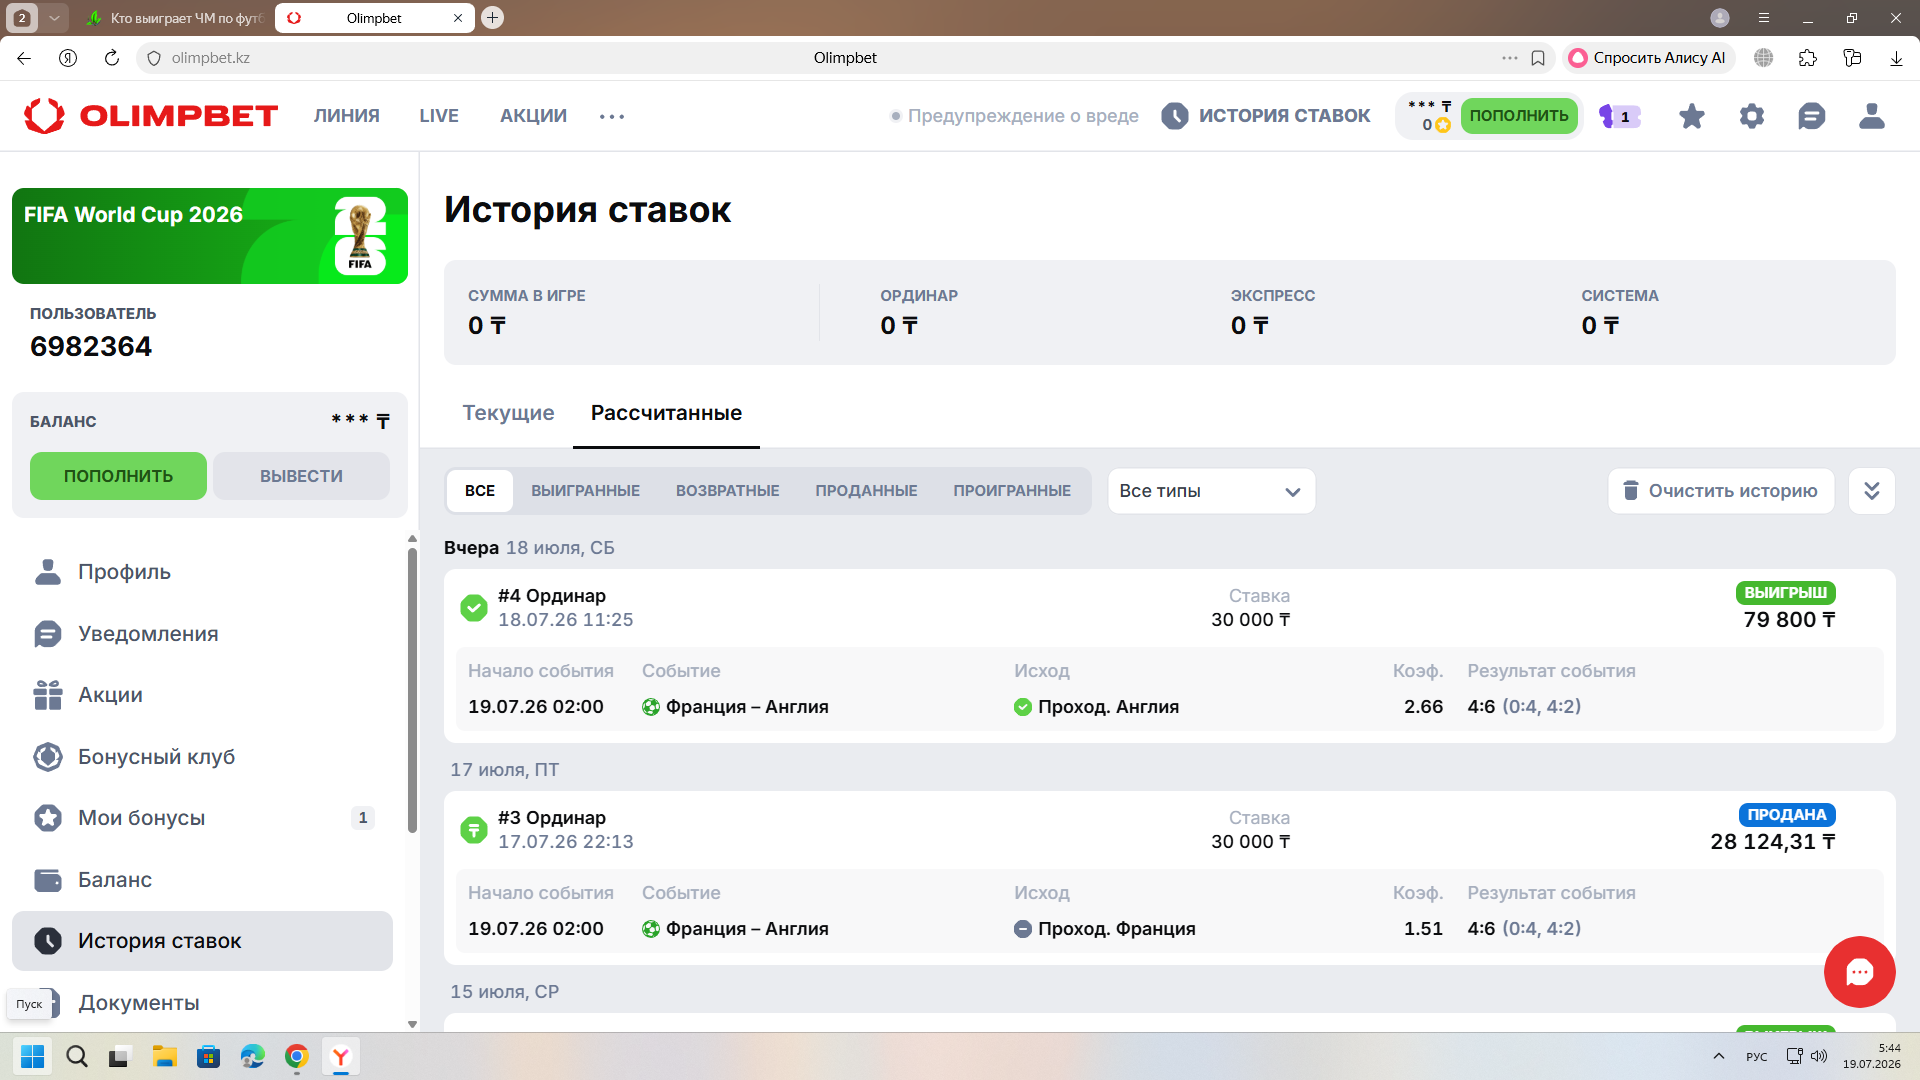Filter bets by ВОЗВРАТНЫЕ

pyautogui.click(x=727, y=491)
